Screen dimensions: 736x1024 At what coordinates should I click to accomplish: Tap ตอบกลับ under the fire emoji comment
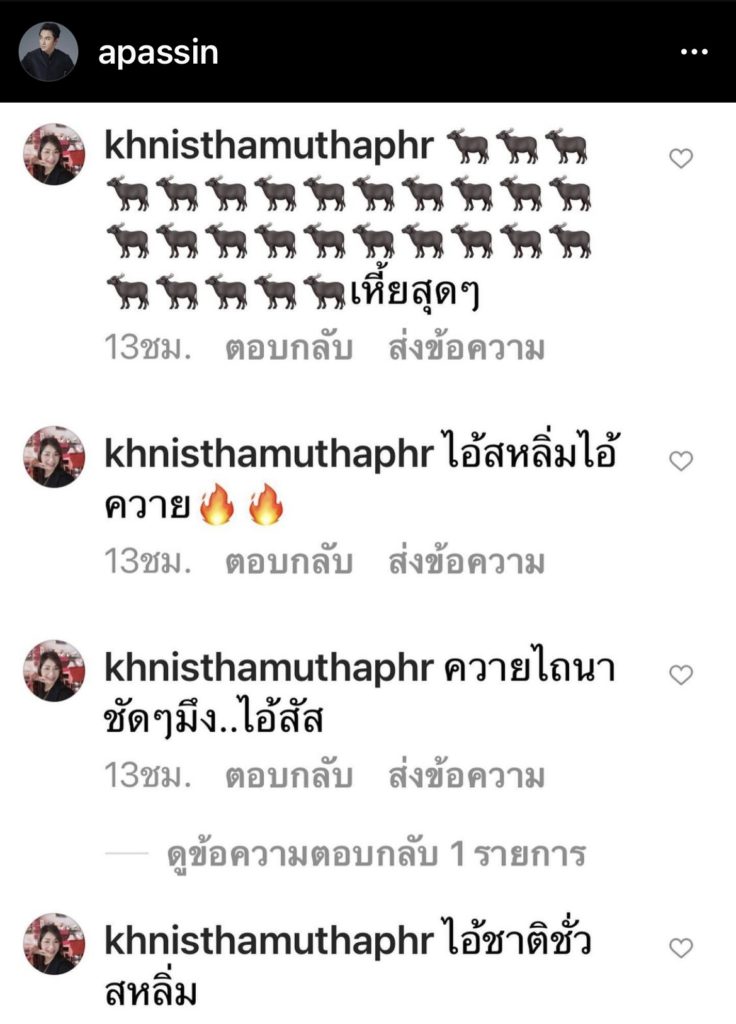(289, 562)
